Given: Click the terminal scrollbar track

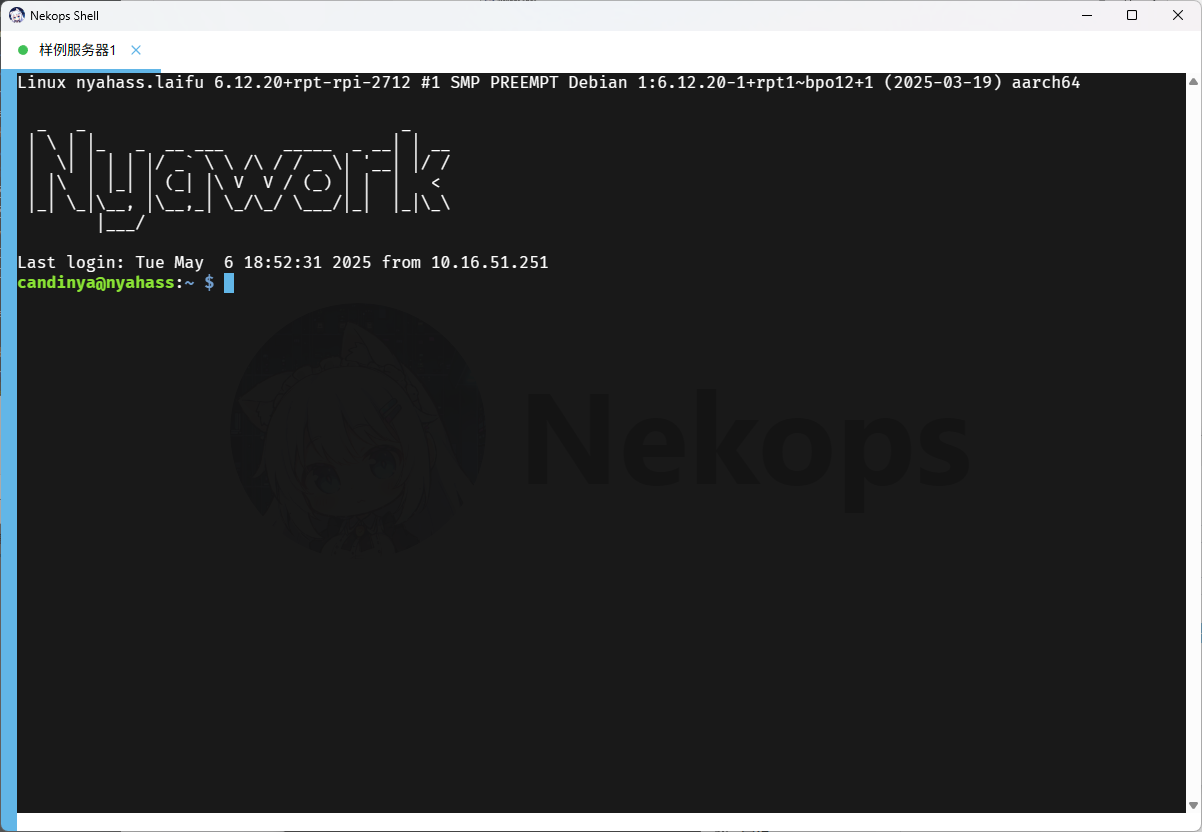Looking at the screenshot, I should pyautogui.click(x=1193, y=440).
